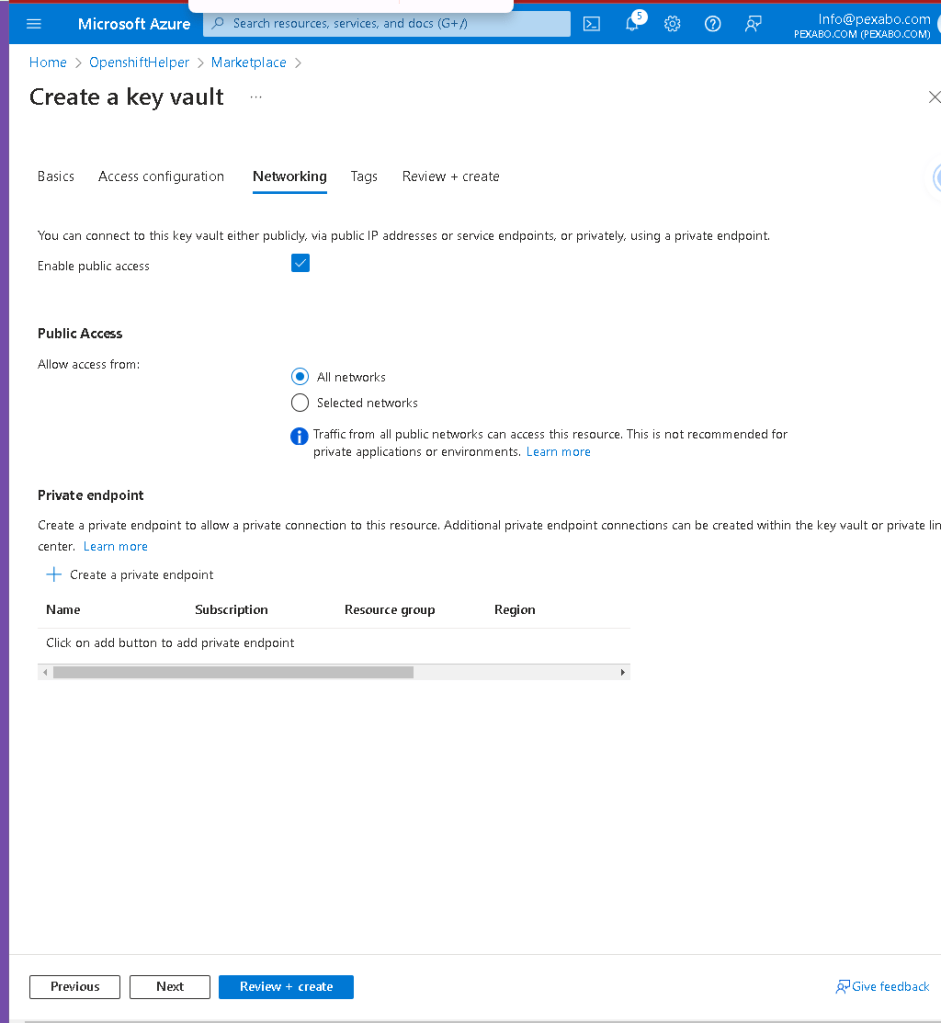Open Learn more link under Public Access

(x=558, y=451)
